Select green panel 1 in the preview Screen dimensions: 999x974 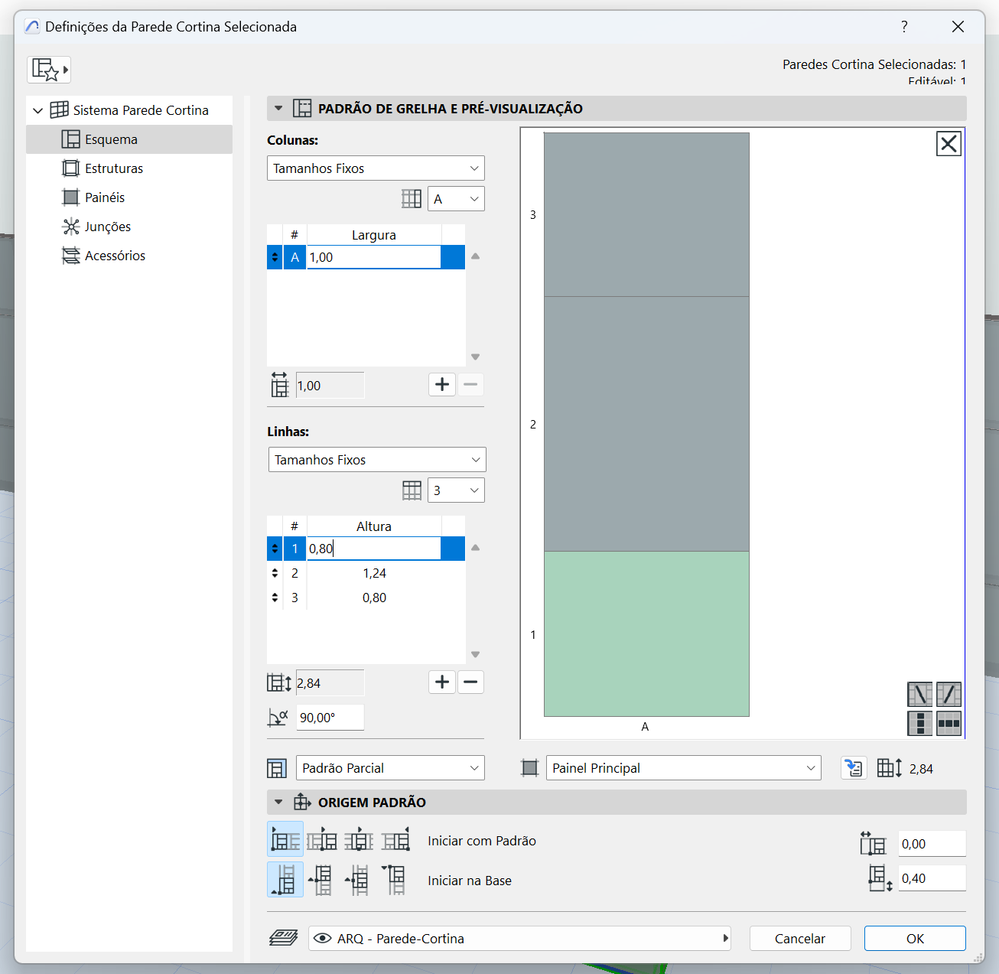tap(646, 634)
